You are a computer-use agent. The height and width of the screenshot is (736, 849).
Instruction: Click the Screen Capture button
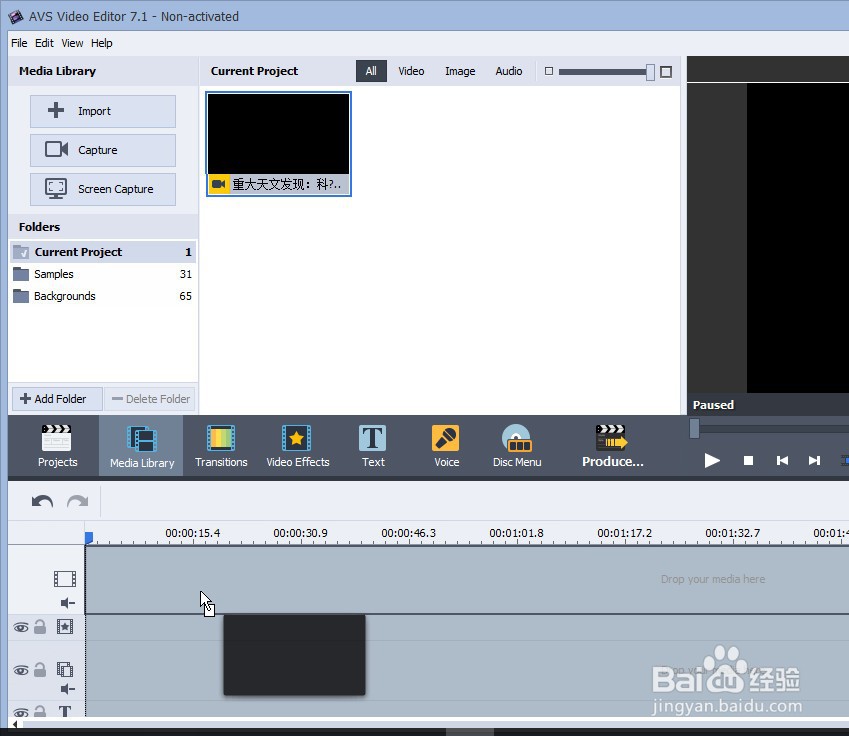103,189
